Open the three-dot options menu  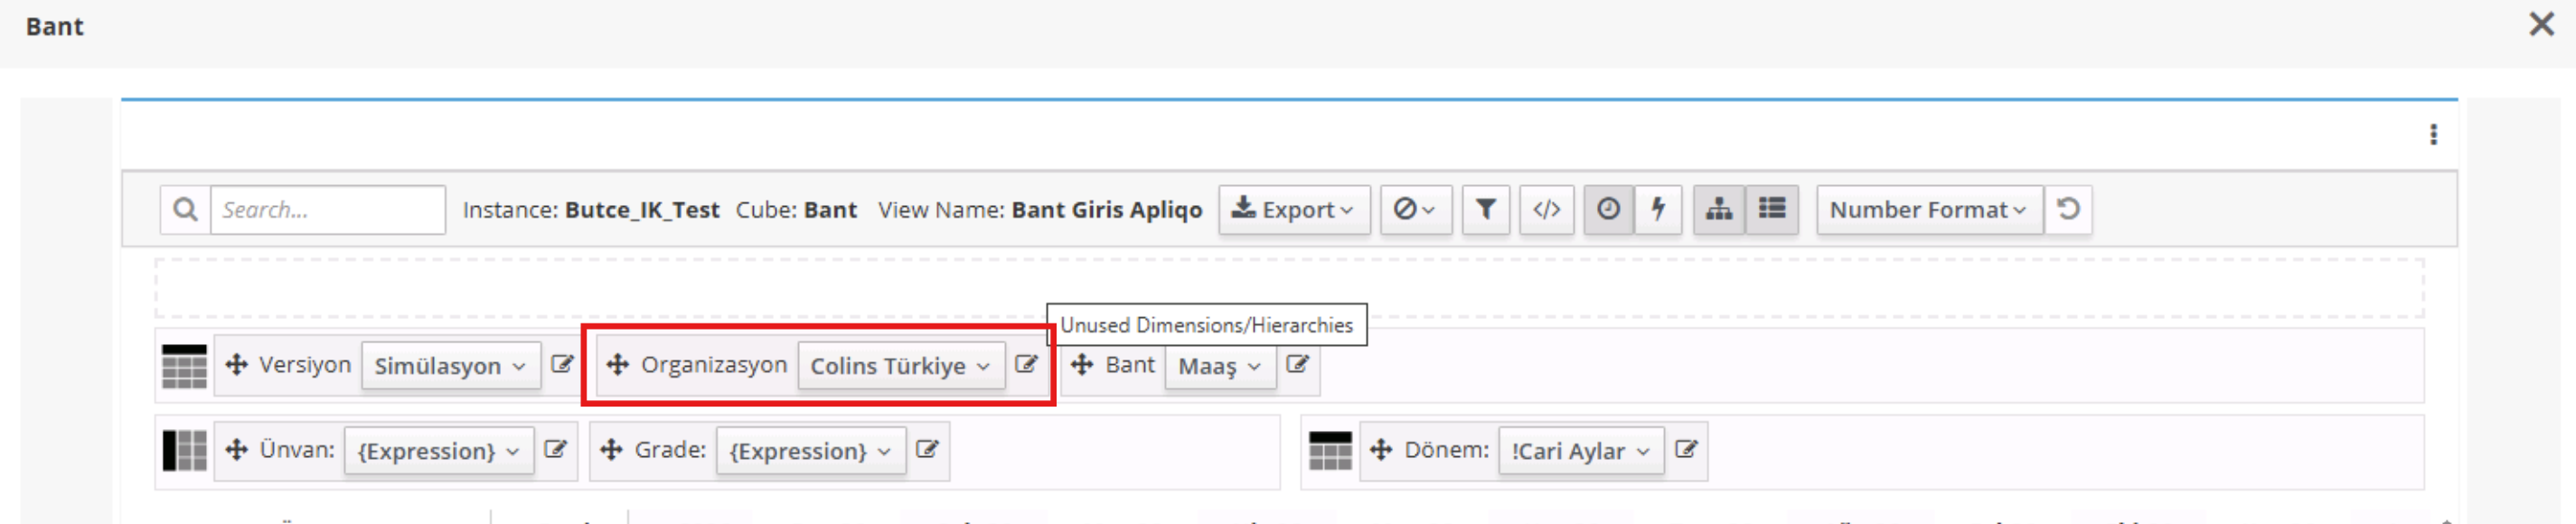click(x=2433, y=134)
